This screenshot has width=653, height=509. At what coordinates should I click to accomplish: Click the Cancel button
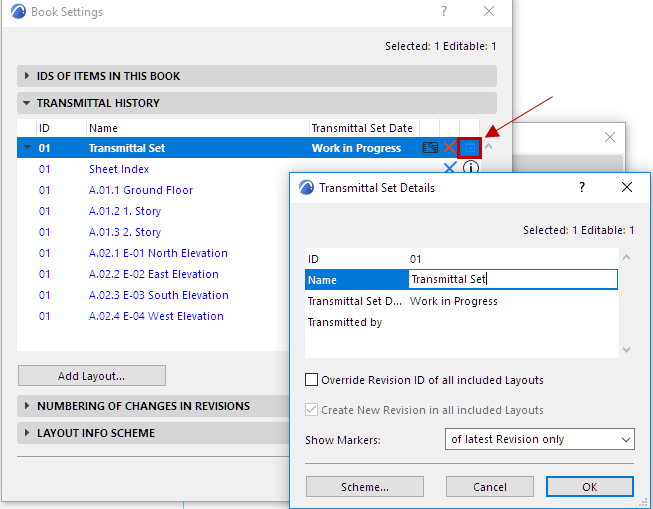pos(490,487)
